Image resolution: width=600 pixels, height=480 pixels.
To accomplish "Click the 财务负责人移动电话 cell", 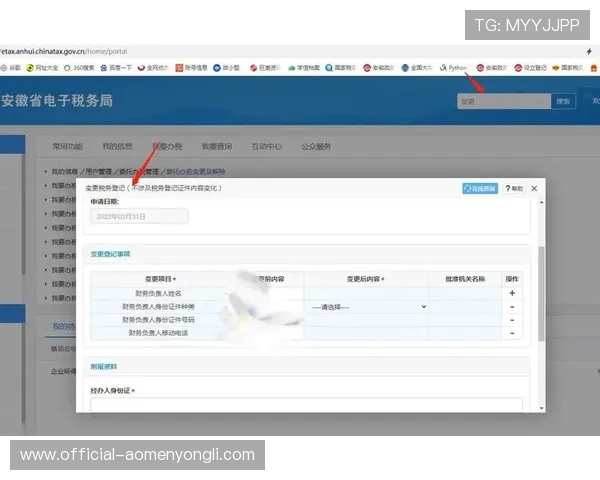I will click(x=158, y=333).
